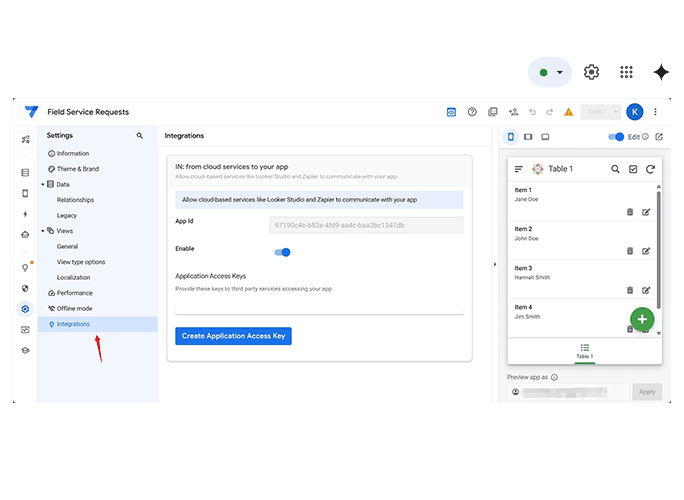Click the green add floating button
The width and height of the screenshot is (684, 500).
[x=642, y=319]
